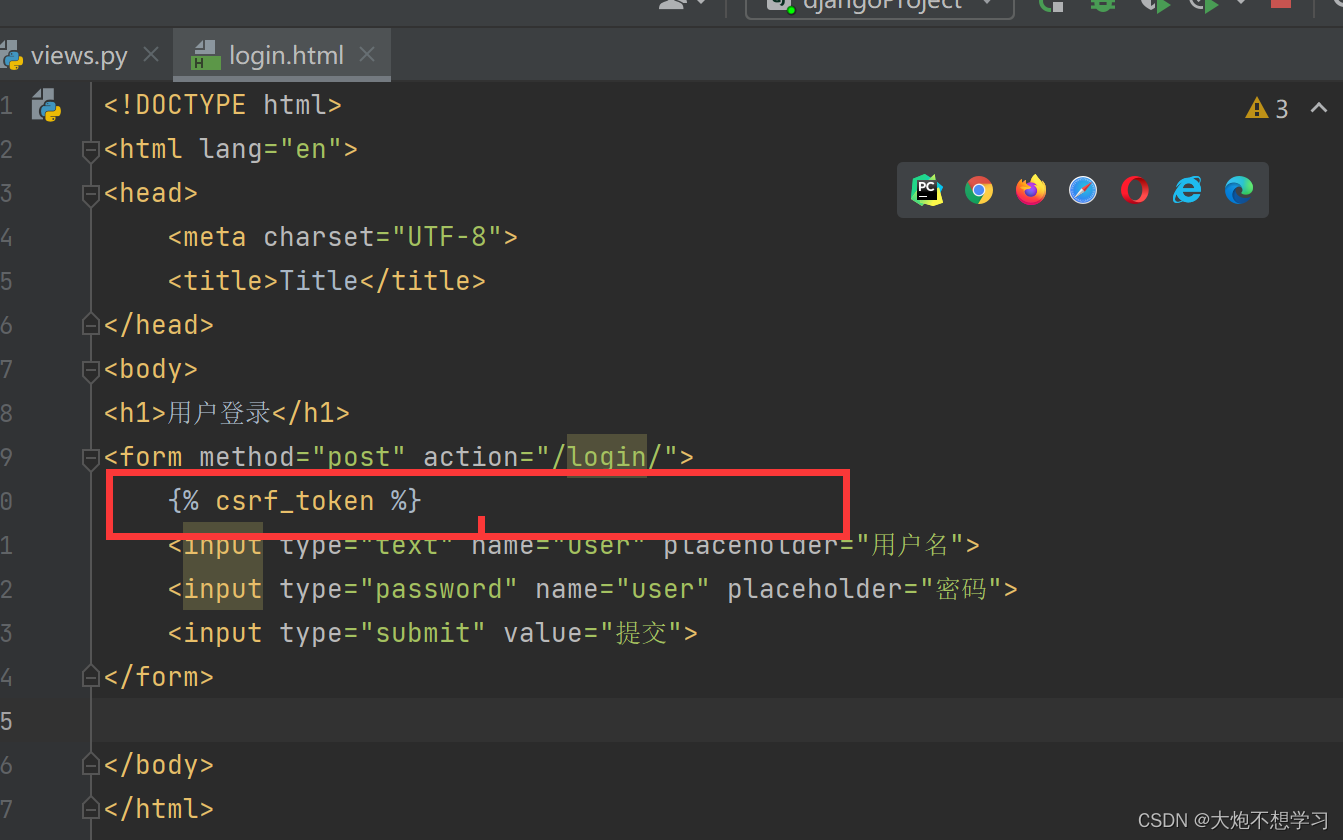Click fold marker at closing </body> tag
Image resolution: width=1343 pixels, height=840 pixels.
pos(91,764)
